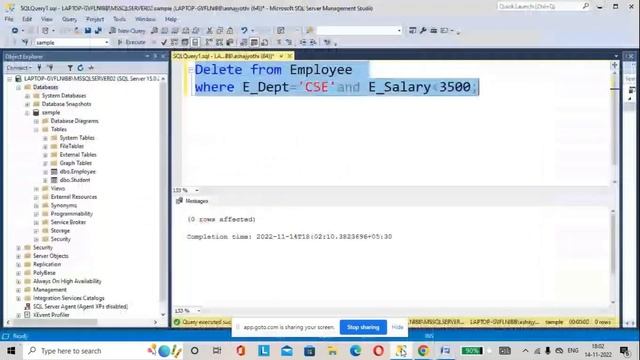The image size is (640, 360).
Task: Open Properties via the wrench icon
Action: tap(423, 31)
